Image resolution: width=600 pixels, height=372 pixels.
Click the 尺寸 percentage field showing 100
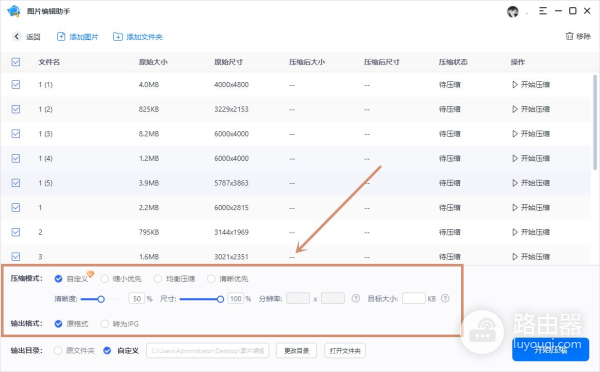(236, 299)
